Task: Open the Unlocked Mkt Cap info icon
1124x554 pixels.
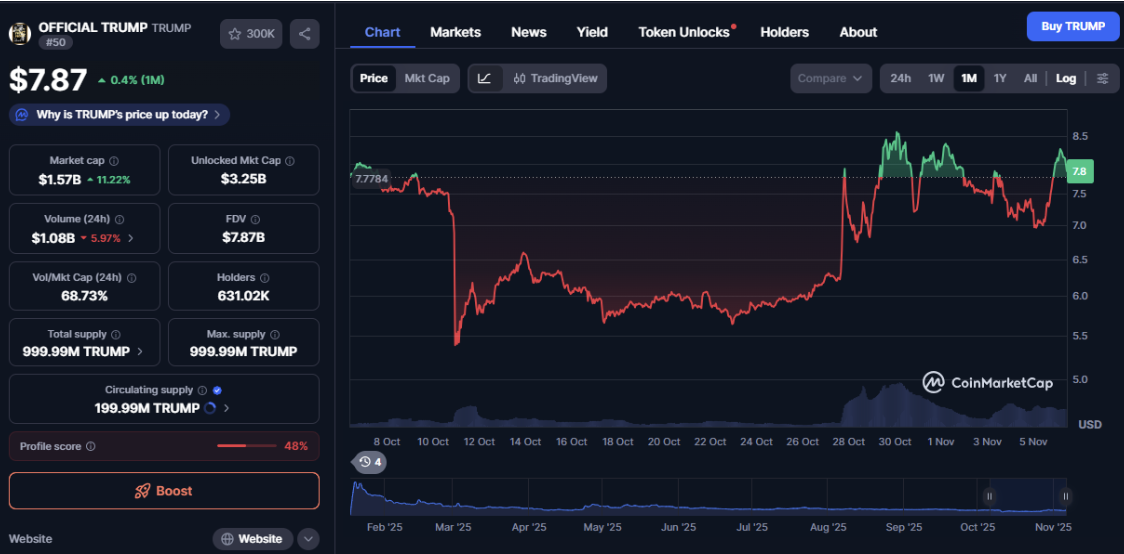Action: point(290,161)
